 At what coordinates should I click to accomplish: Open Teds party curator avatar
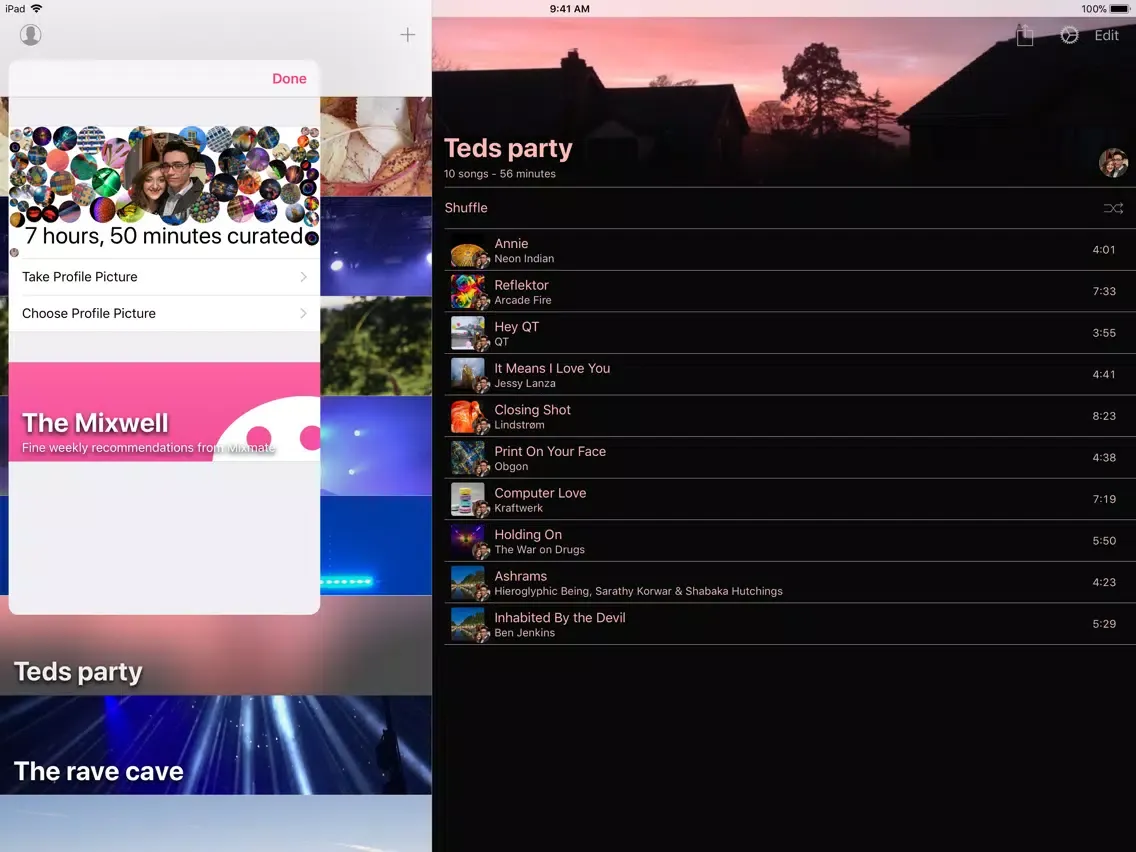[1114, 162]
